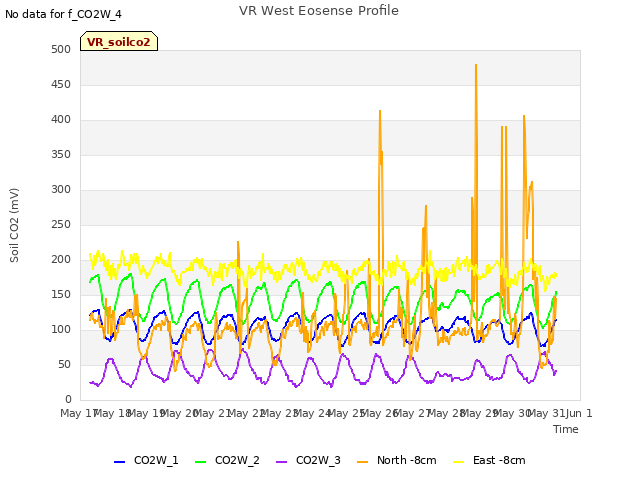Viewport: 640px width, 480px height.
Task: Toggle the East -8cm legend entry
Action: click(489, 460)
